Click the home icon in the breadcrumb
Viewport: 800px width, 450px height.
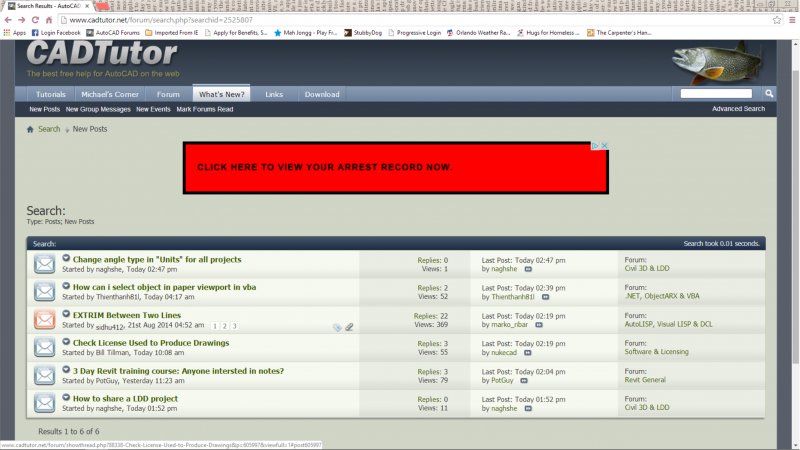(x=30, y=129)
